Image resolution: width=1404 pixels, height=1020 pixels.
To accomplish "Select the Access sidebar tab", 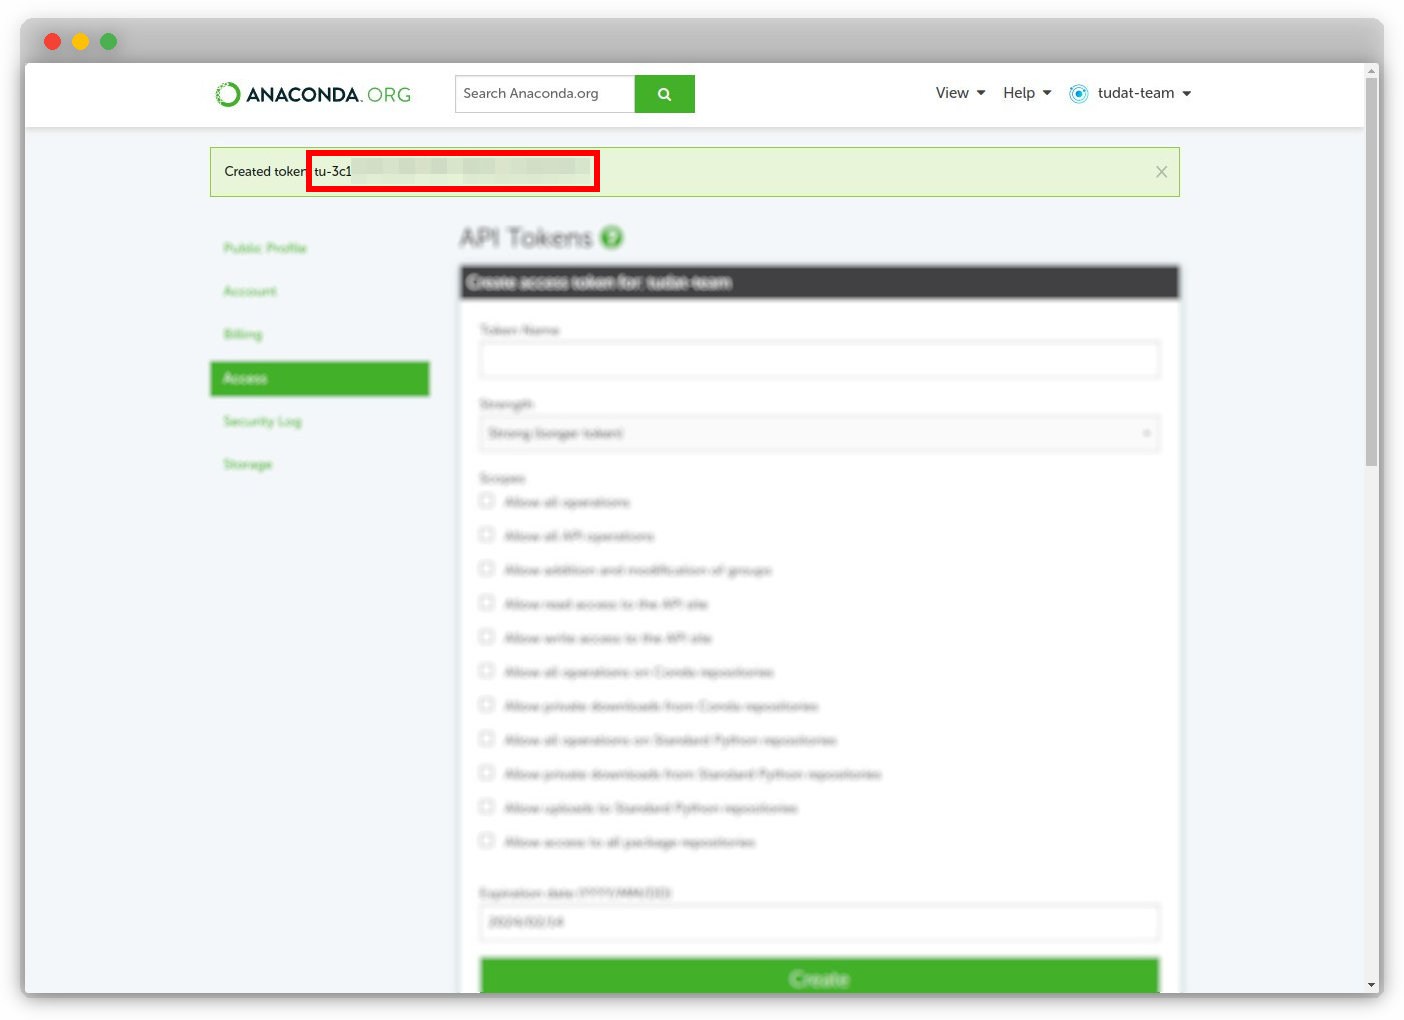I will click(x=320, y=379).
